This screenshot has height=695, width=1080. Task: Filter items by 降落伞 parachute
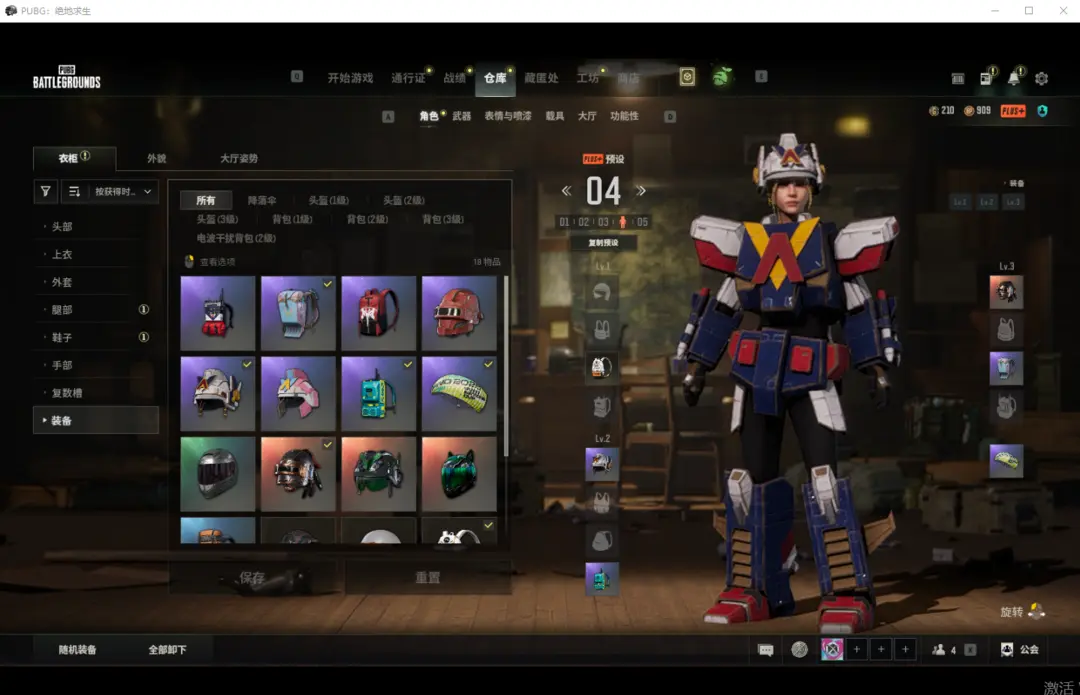click(x=262, y=200)
